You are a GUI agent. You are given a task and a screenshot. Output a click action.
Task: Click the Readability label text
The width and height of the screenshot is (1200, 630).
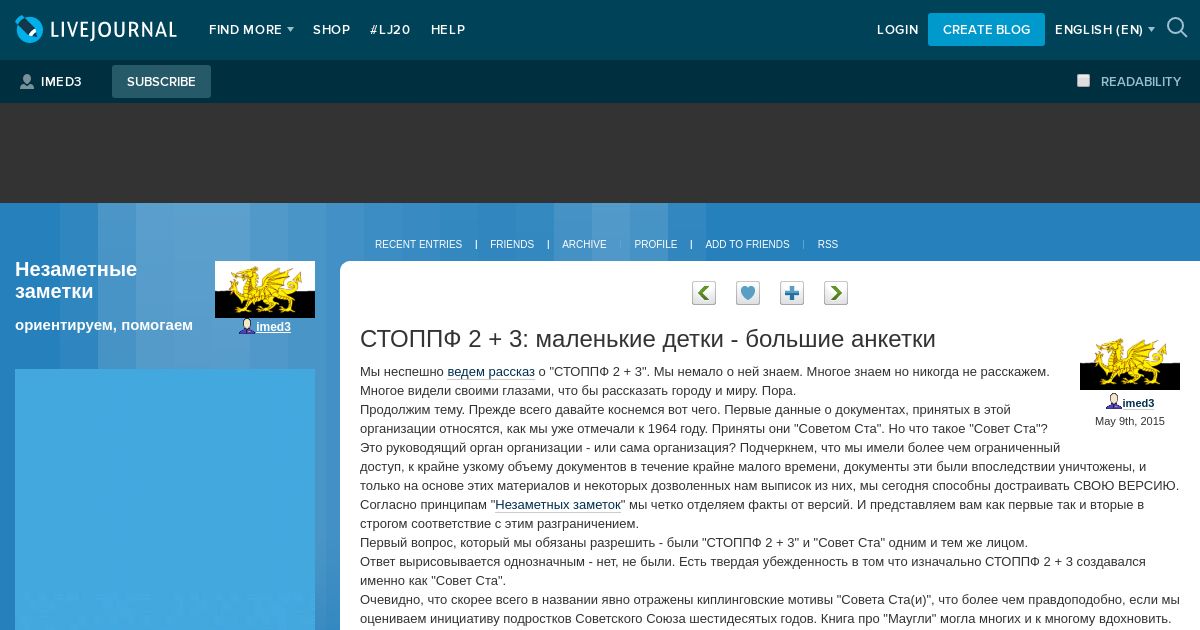click(1141, 82)
